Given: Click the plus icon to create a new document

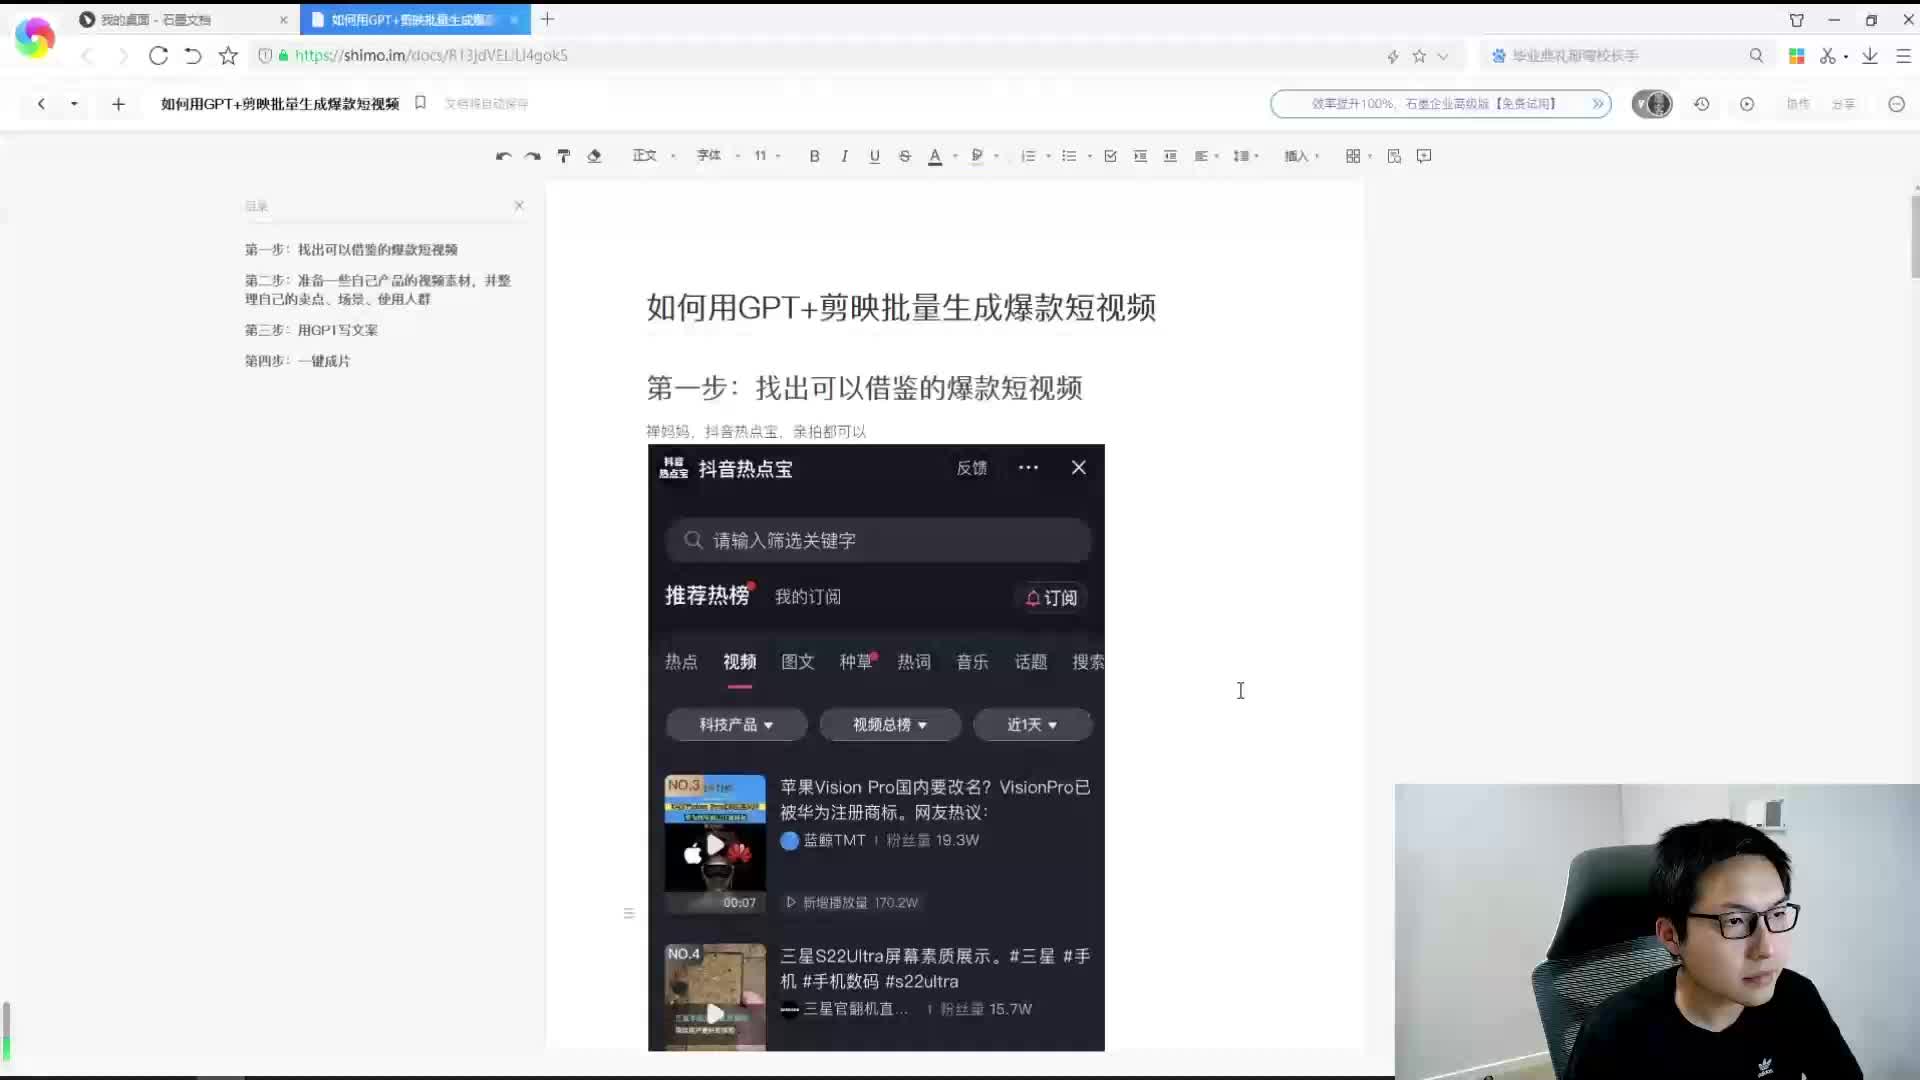Looking at the screenshot, I should point(118,103).
